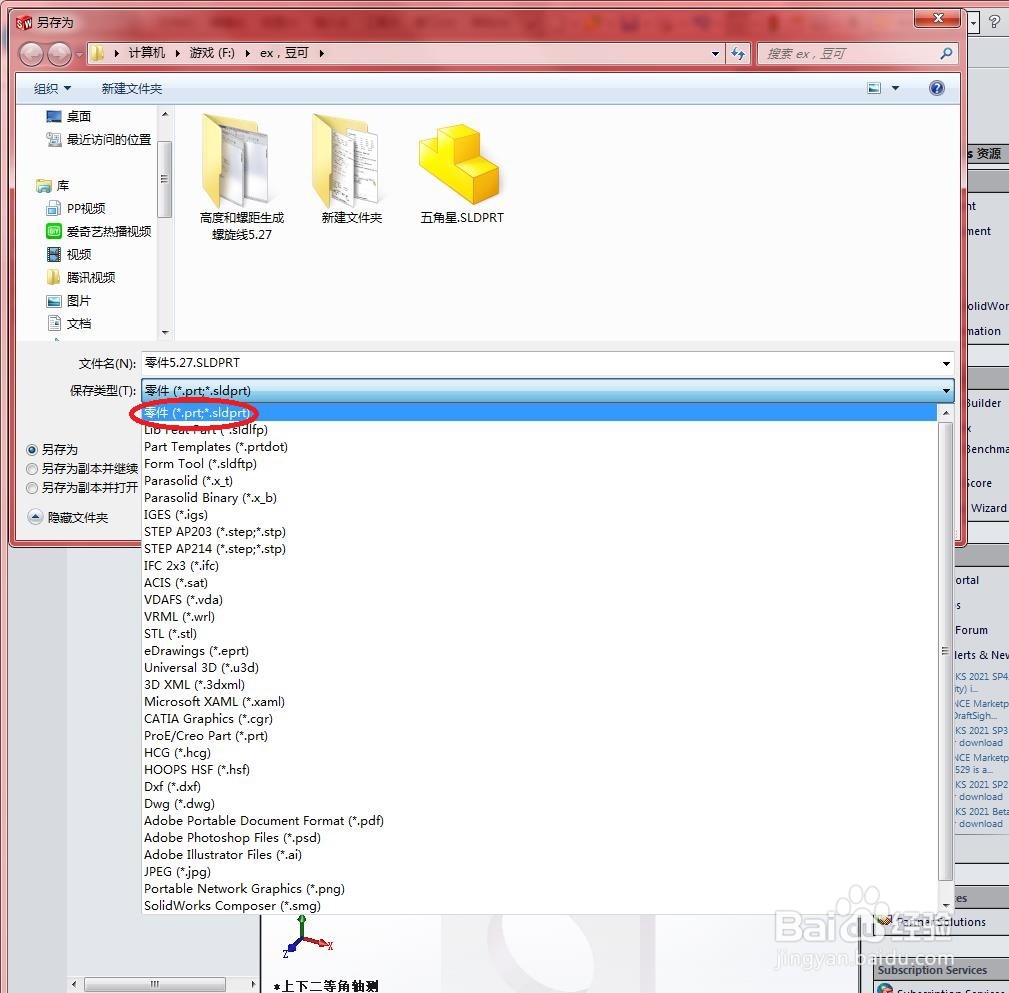This screenshot has height=993, width=1009.
Task: Choose 零件 (*.prt;*.sldprt) file type
Action: (x=539, y=413)
